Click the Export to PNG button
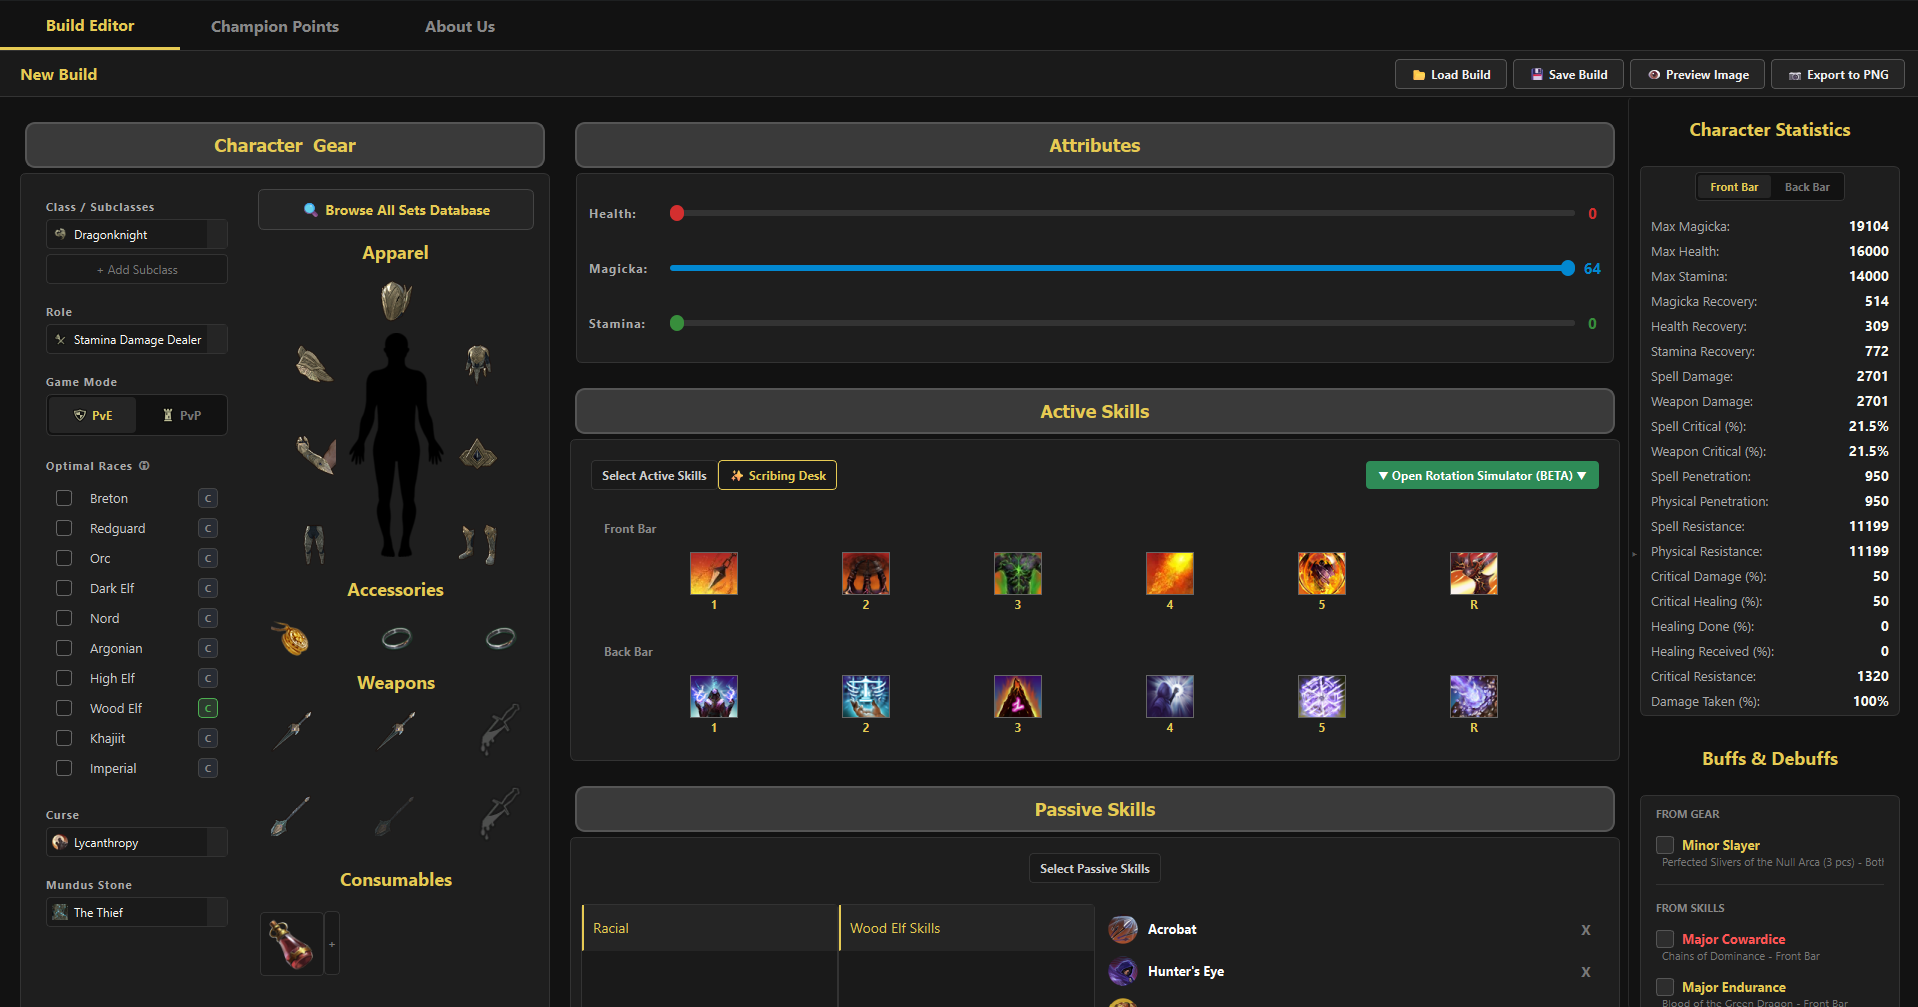Viewport: 1918px width, 1007px height. point(1838,74)
